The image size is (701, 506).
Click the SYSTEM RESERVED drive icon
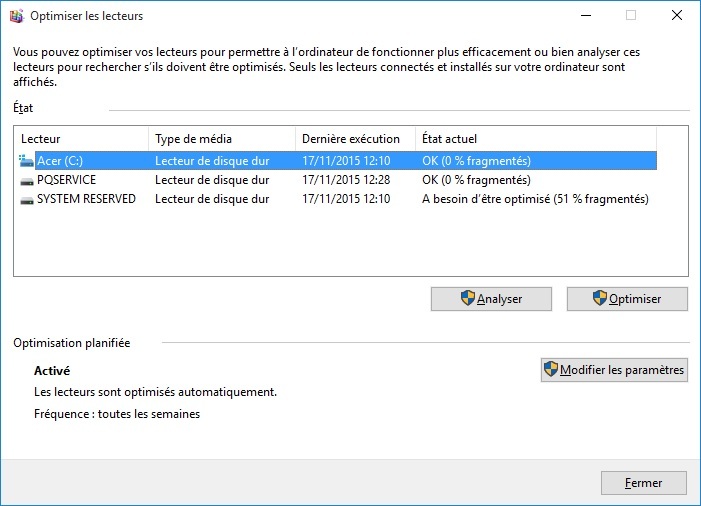tap(27, 200)
